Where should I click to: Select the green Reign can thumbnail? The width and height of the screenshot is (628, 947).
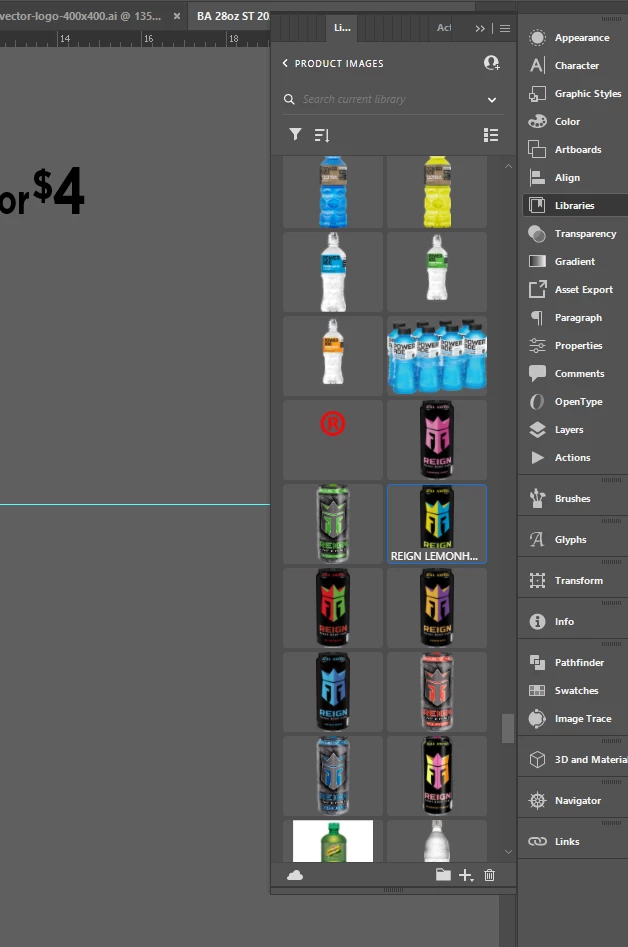pyautogui.click(x=333, y=524)
